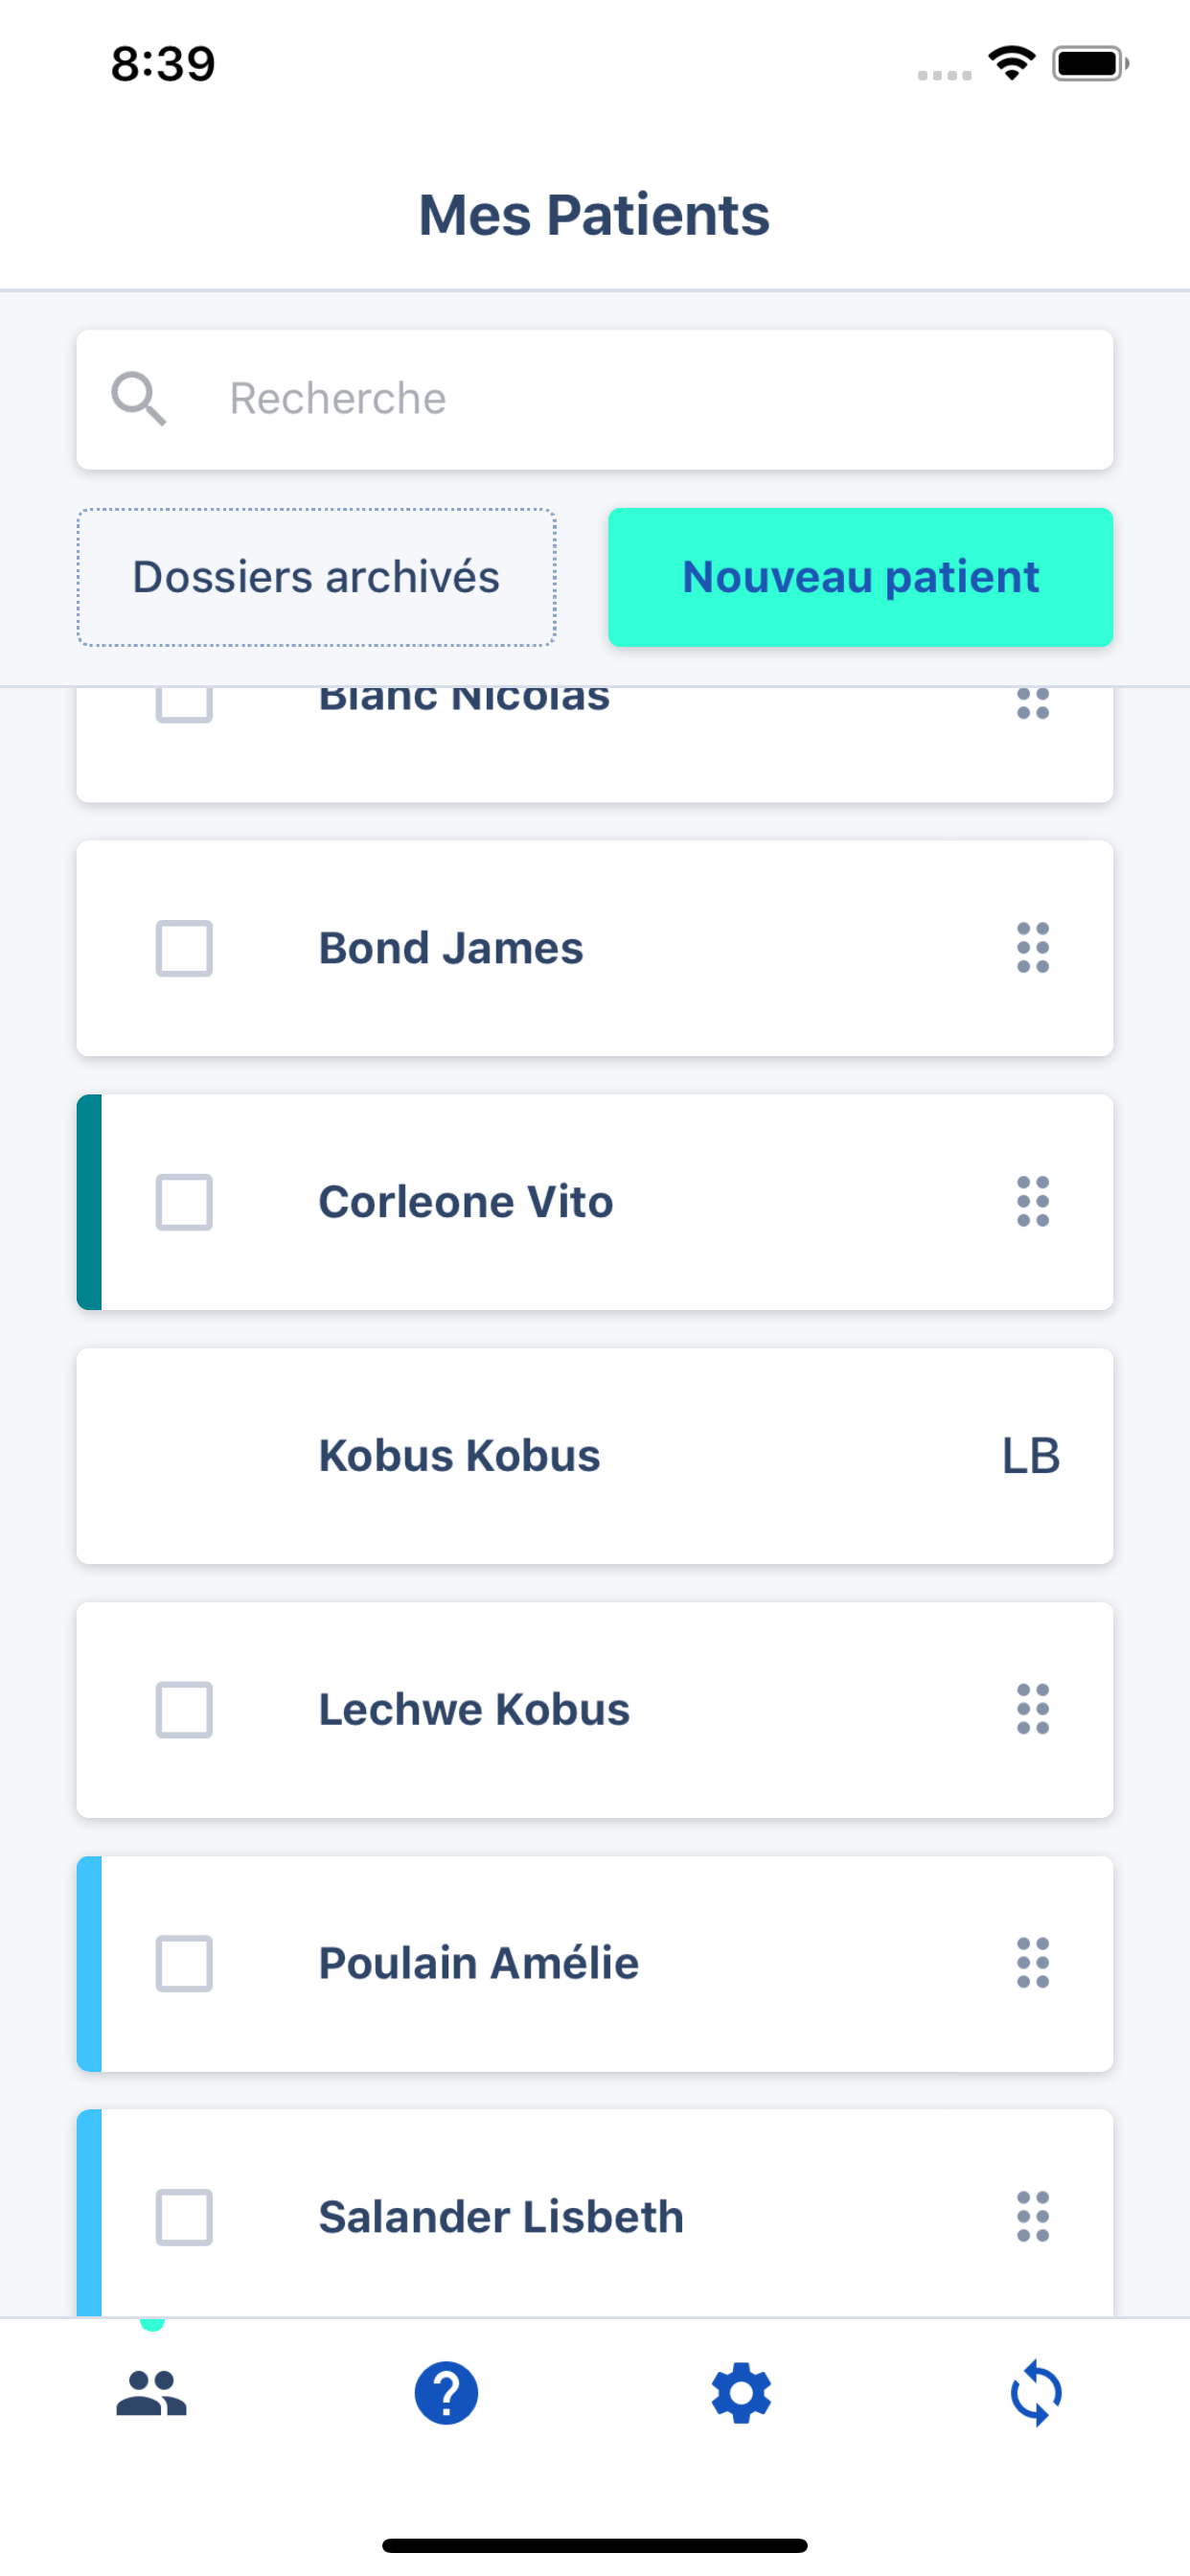Open settings gear icon
Image resolution: width=1190 pixels, height=2576 pixels.
click(x=741, y=2393)
